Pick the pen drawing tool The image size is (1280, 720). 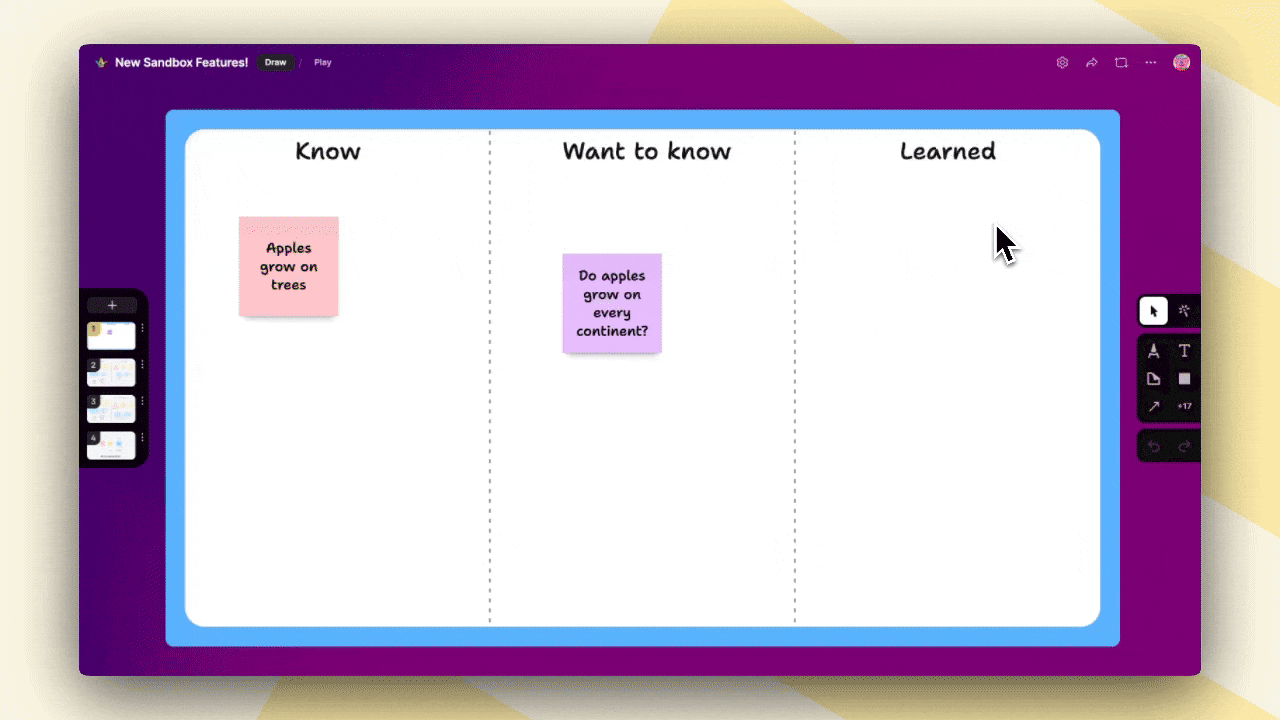pyautogui.click(x=1153, y=351)
